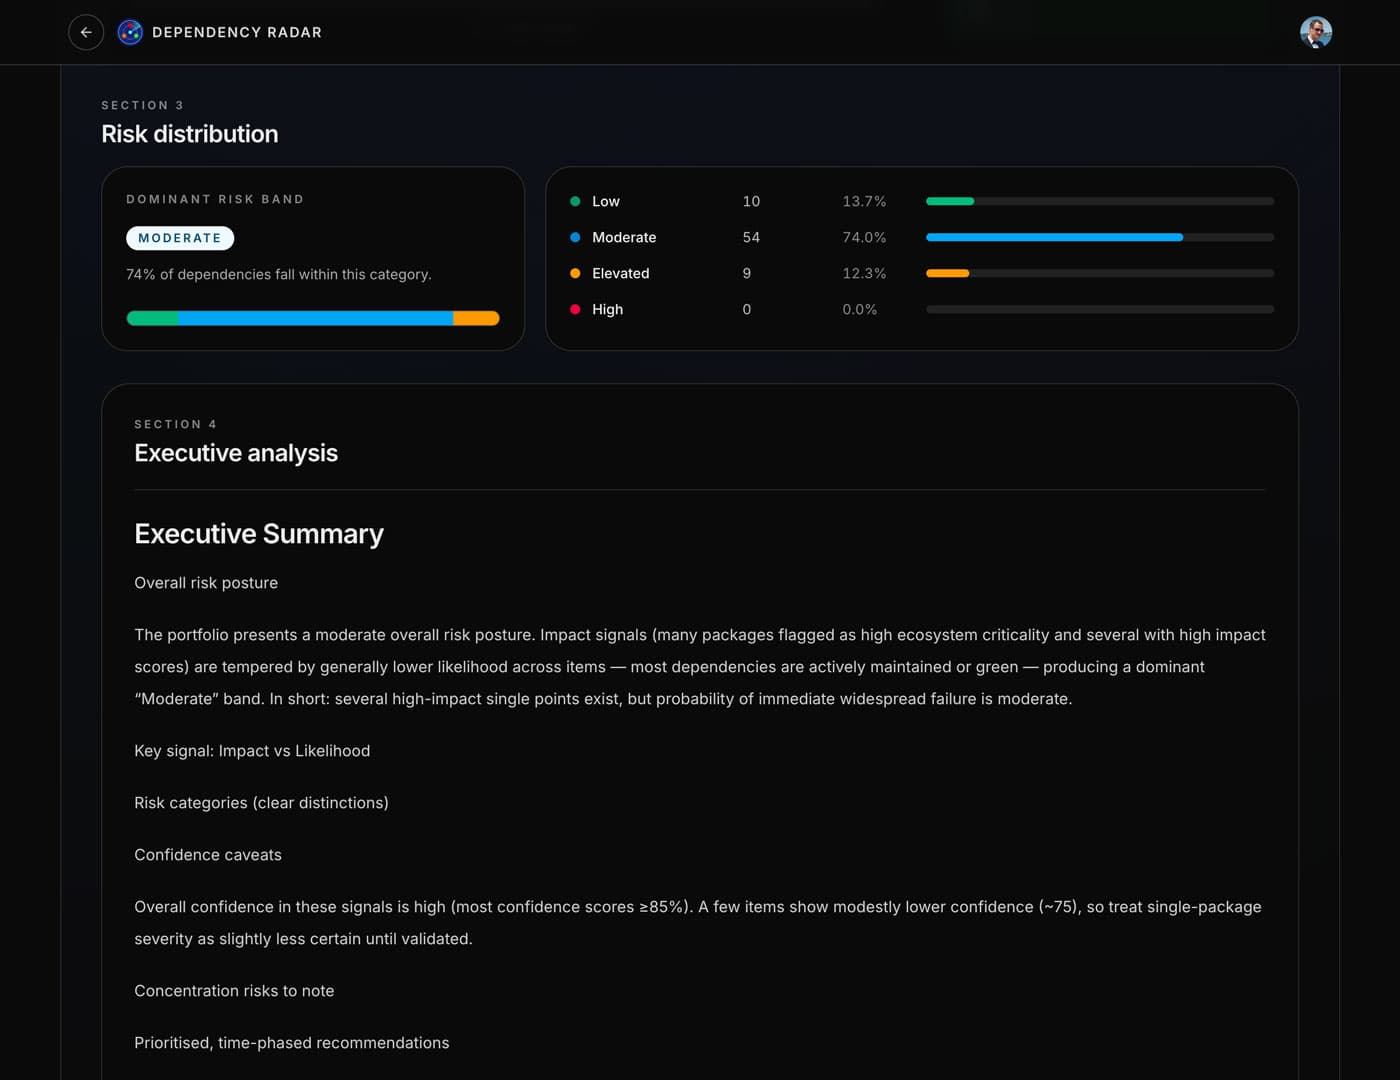Open the user profile avatar
Screen dimensions: 1400x1080
click(x=1317, y=32)
